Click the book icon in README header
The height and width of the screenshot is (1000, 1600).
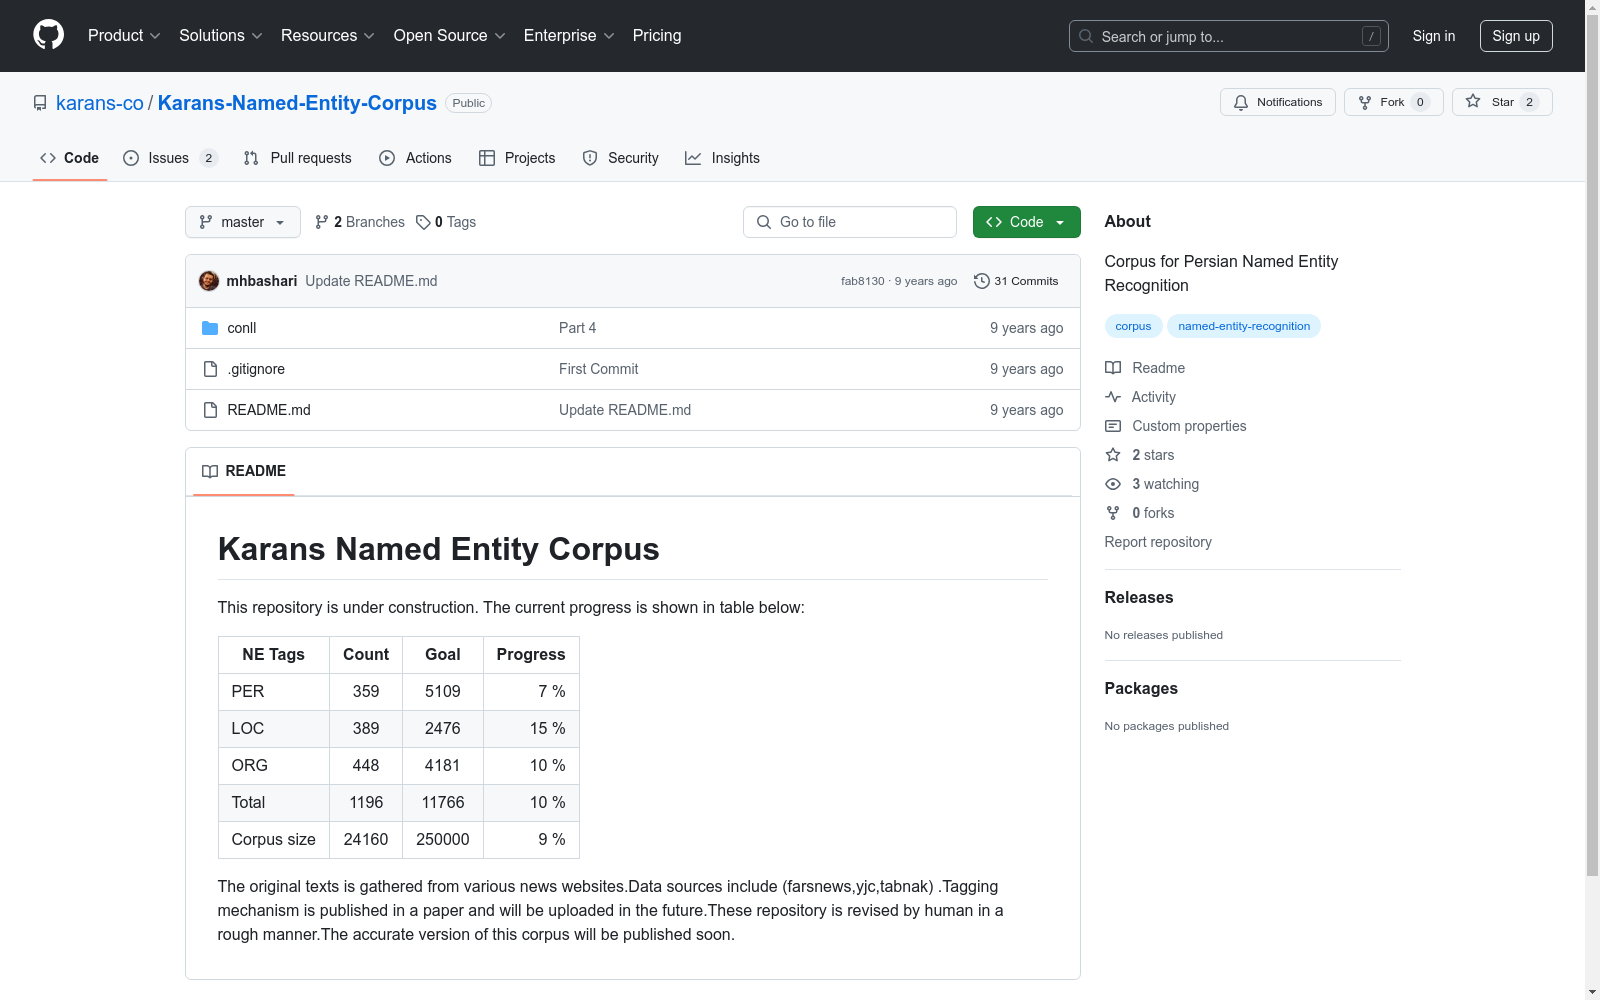pyautogui.click(x=210, y=471)
